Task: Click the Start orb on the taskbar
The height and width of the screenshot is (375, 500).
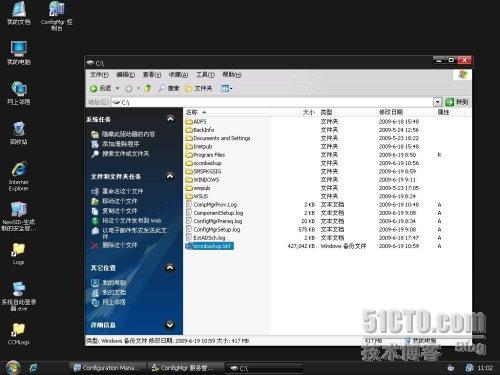Action: [x=13, y=367]
